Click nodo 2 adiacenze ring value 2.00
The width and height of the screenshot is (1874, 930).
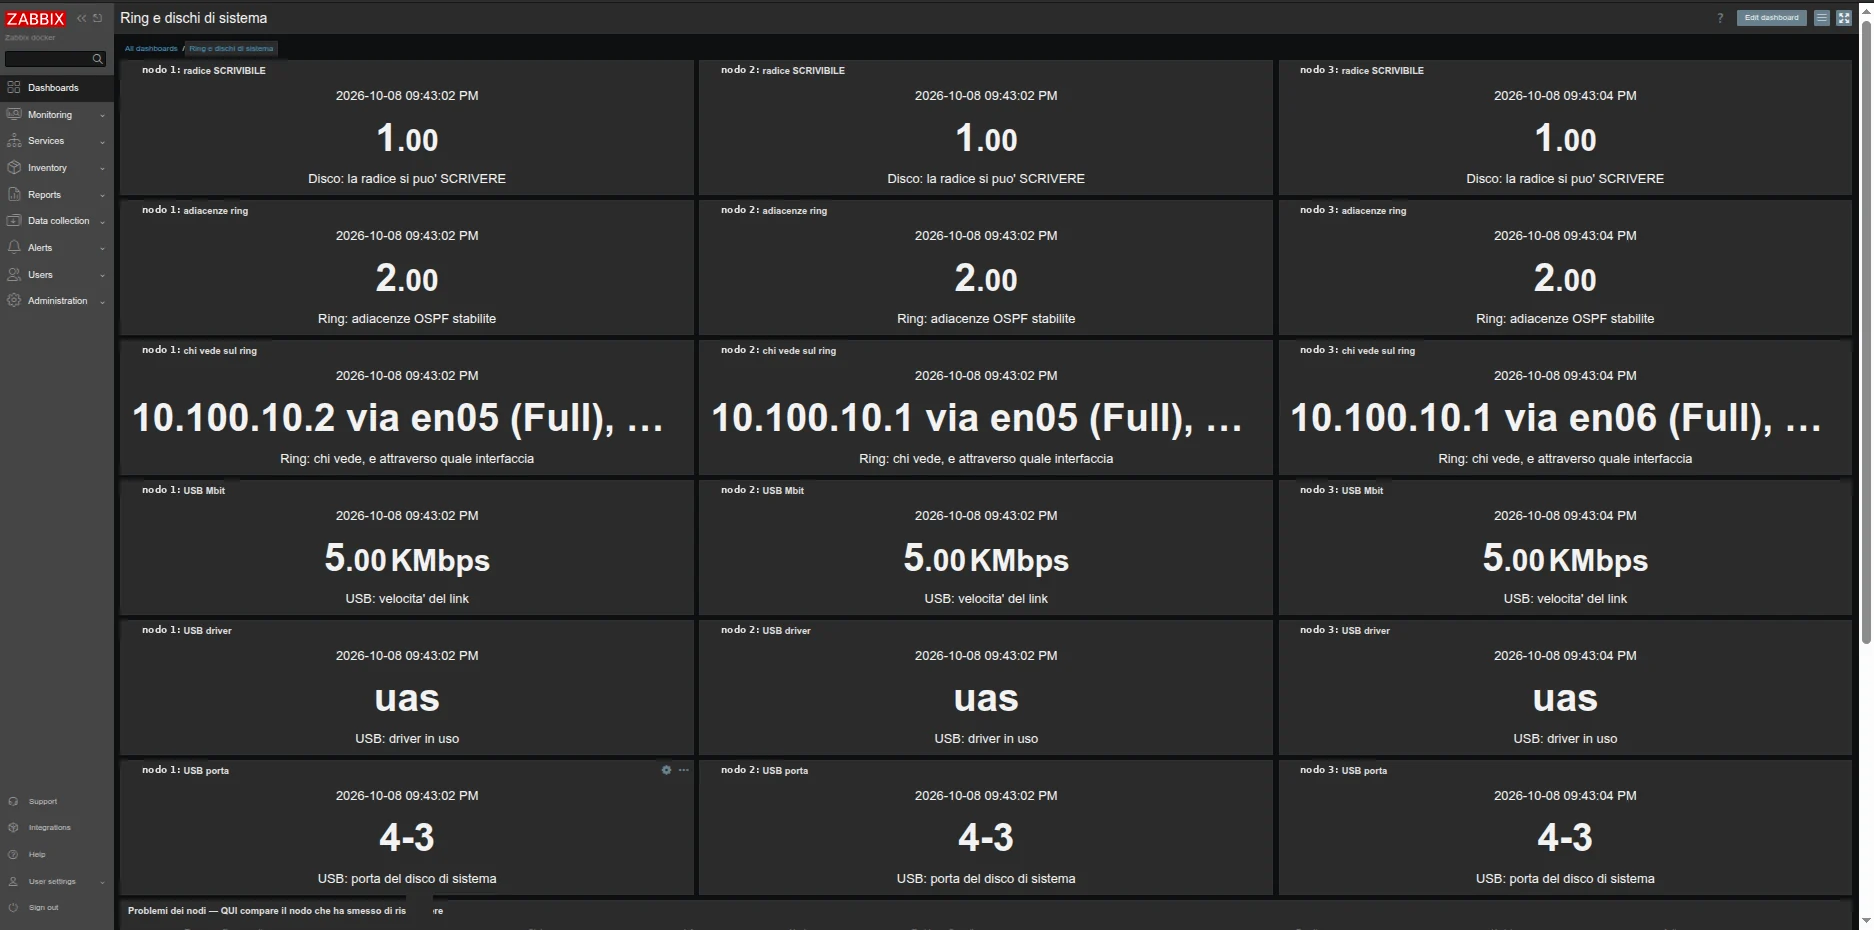coord(986,278)
